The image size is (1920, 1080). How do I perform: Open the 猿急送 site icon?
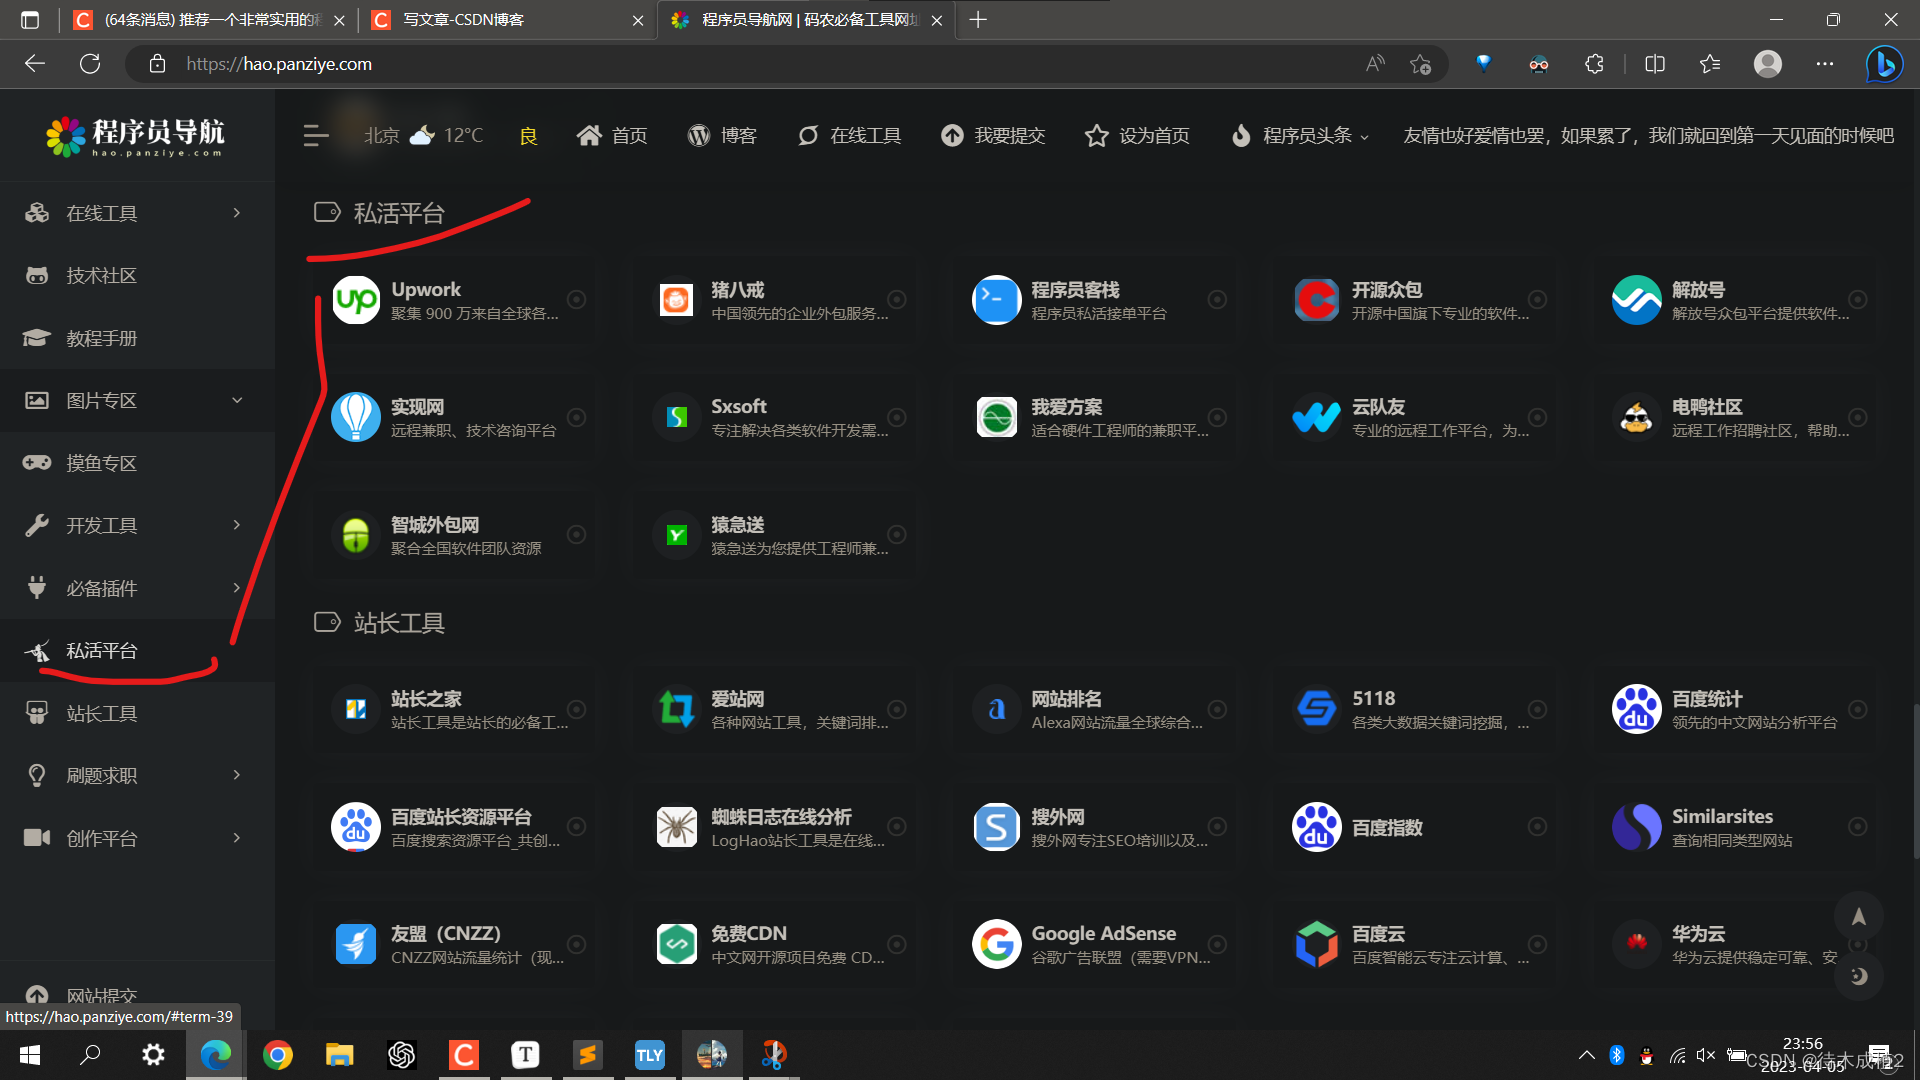pyautogui.click(x=676, y=535)
